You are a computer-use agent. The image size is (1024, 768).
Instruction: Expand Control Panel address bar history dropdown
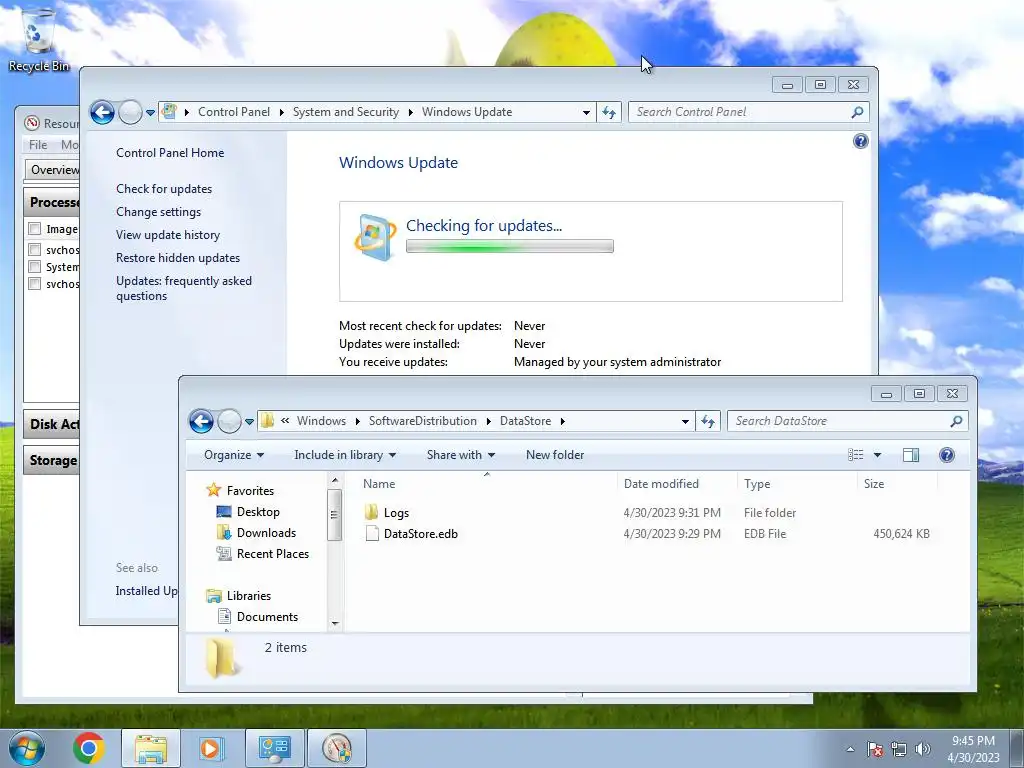click(586, 112)
